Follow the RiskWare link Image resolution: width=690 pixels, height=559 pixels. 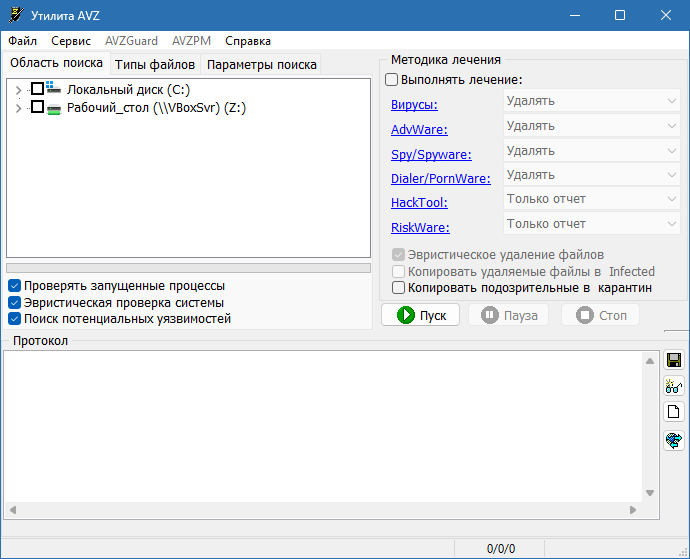click(x=420, y=228)
